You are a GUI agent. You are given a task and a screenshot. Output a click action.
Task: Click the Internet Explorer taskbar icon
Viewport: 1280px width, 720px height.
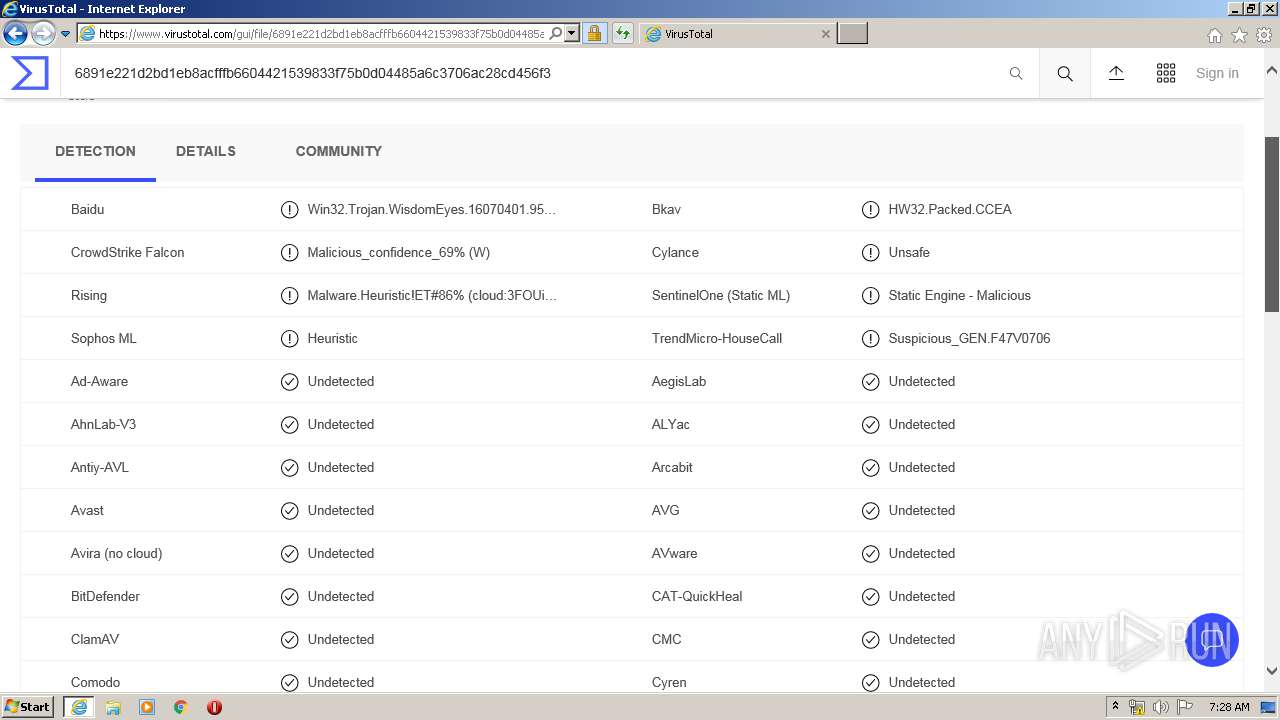click(x=79, y=707)
